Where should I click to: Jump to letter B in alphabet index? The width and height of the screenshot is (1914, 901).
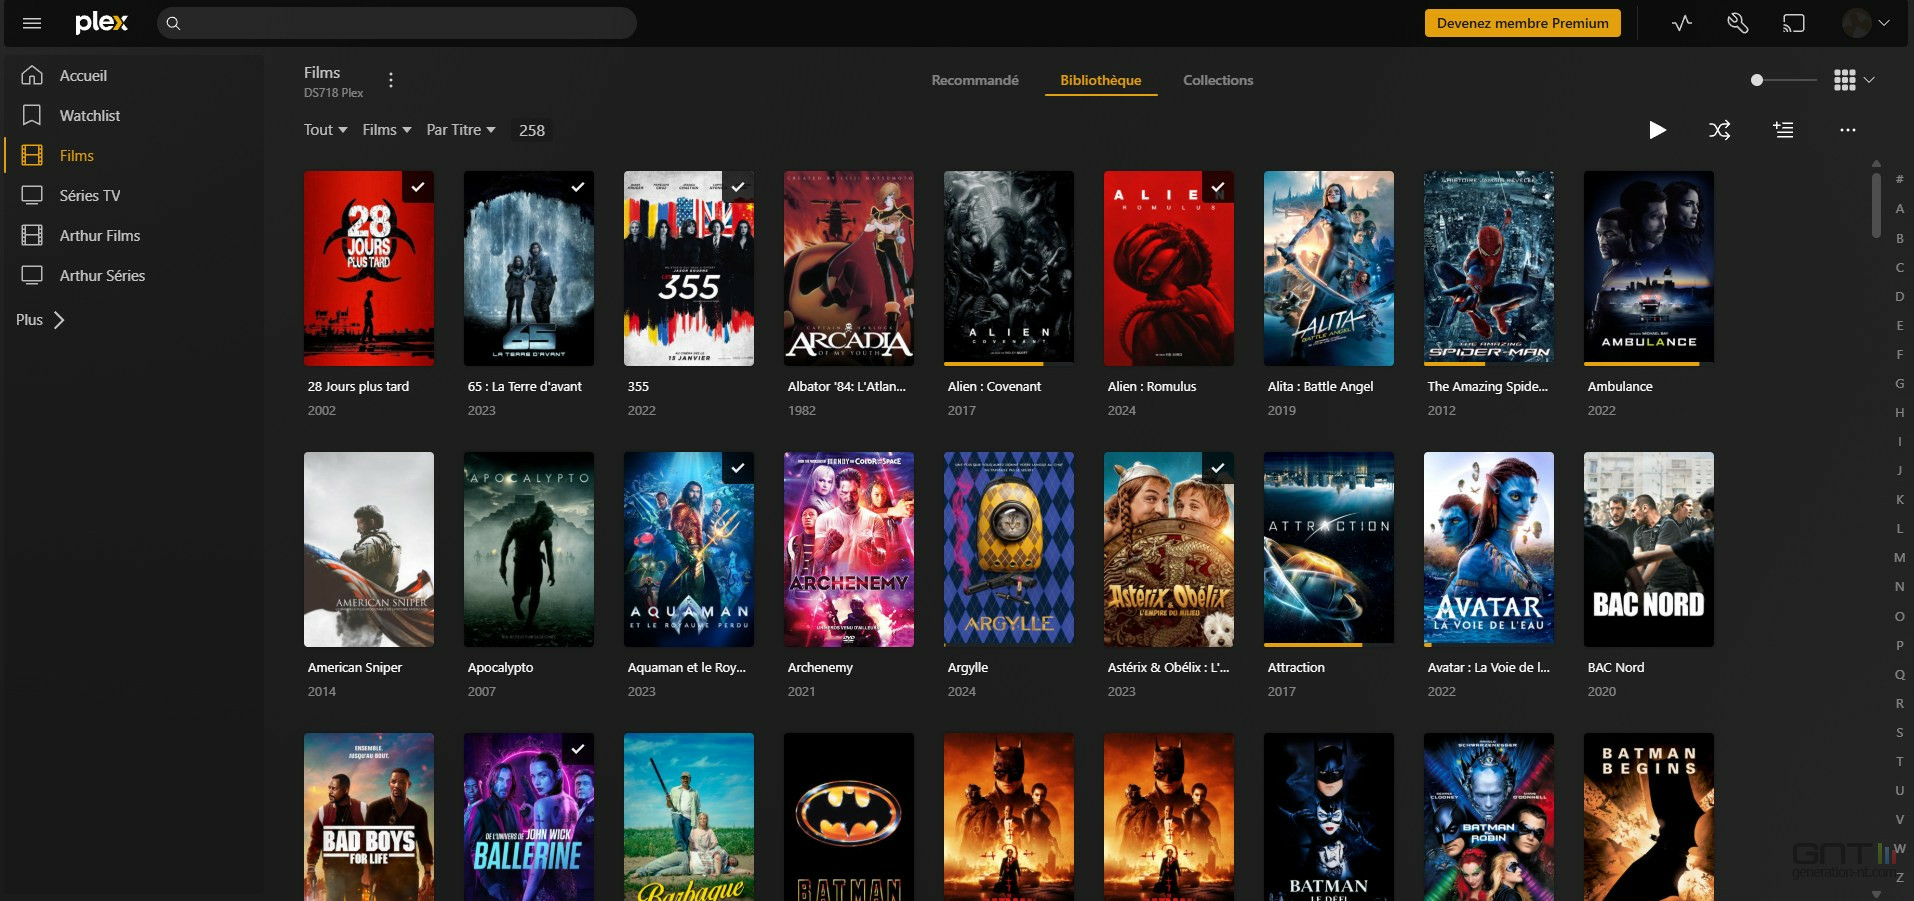click(1899, 238)
